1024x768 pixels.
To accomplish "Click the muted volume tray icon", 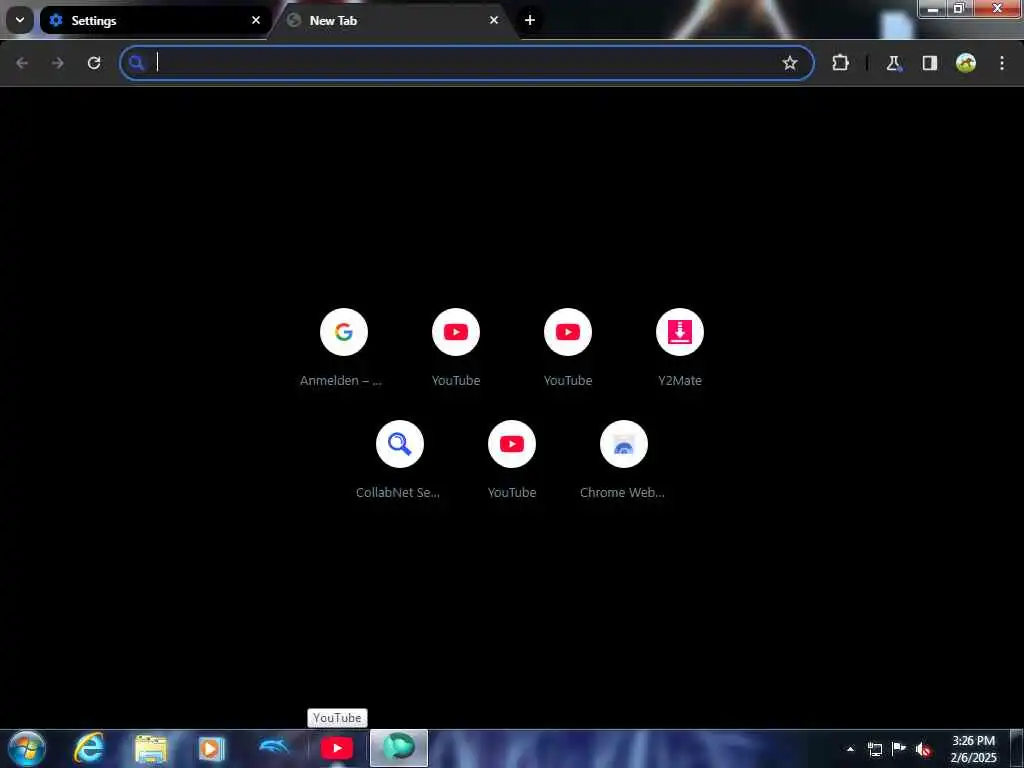I will [x=923, y=749].
